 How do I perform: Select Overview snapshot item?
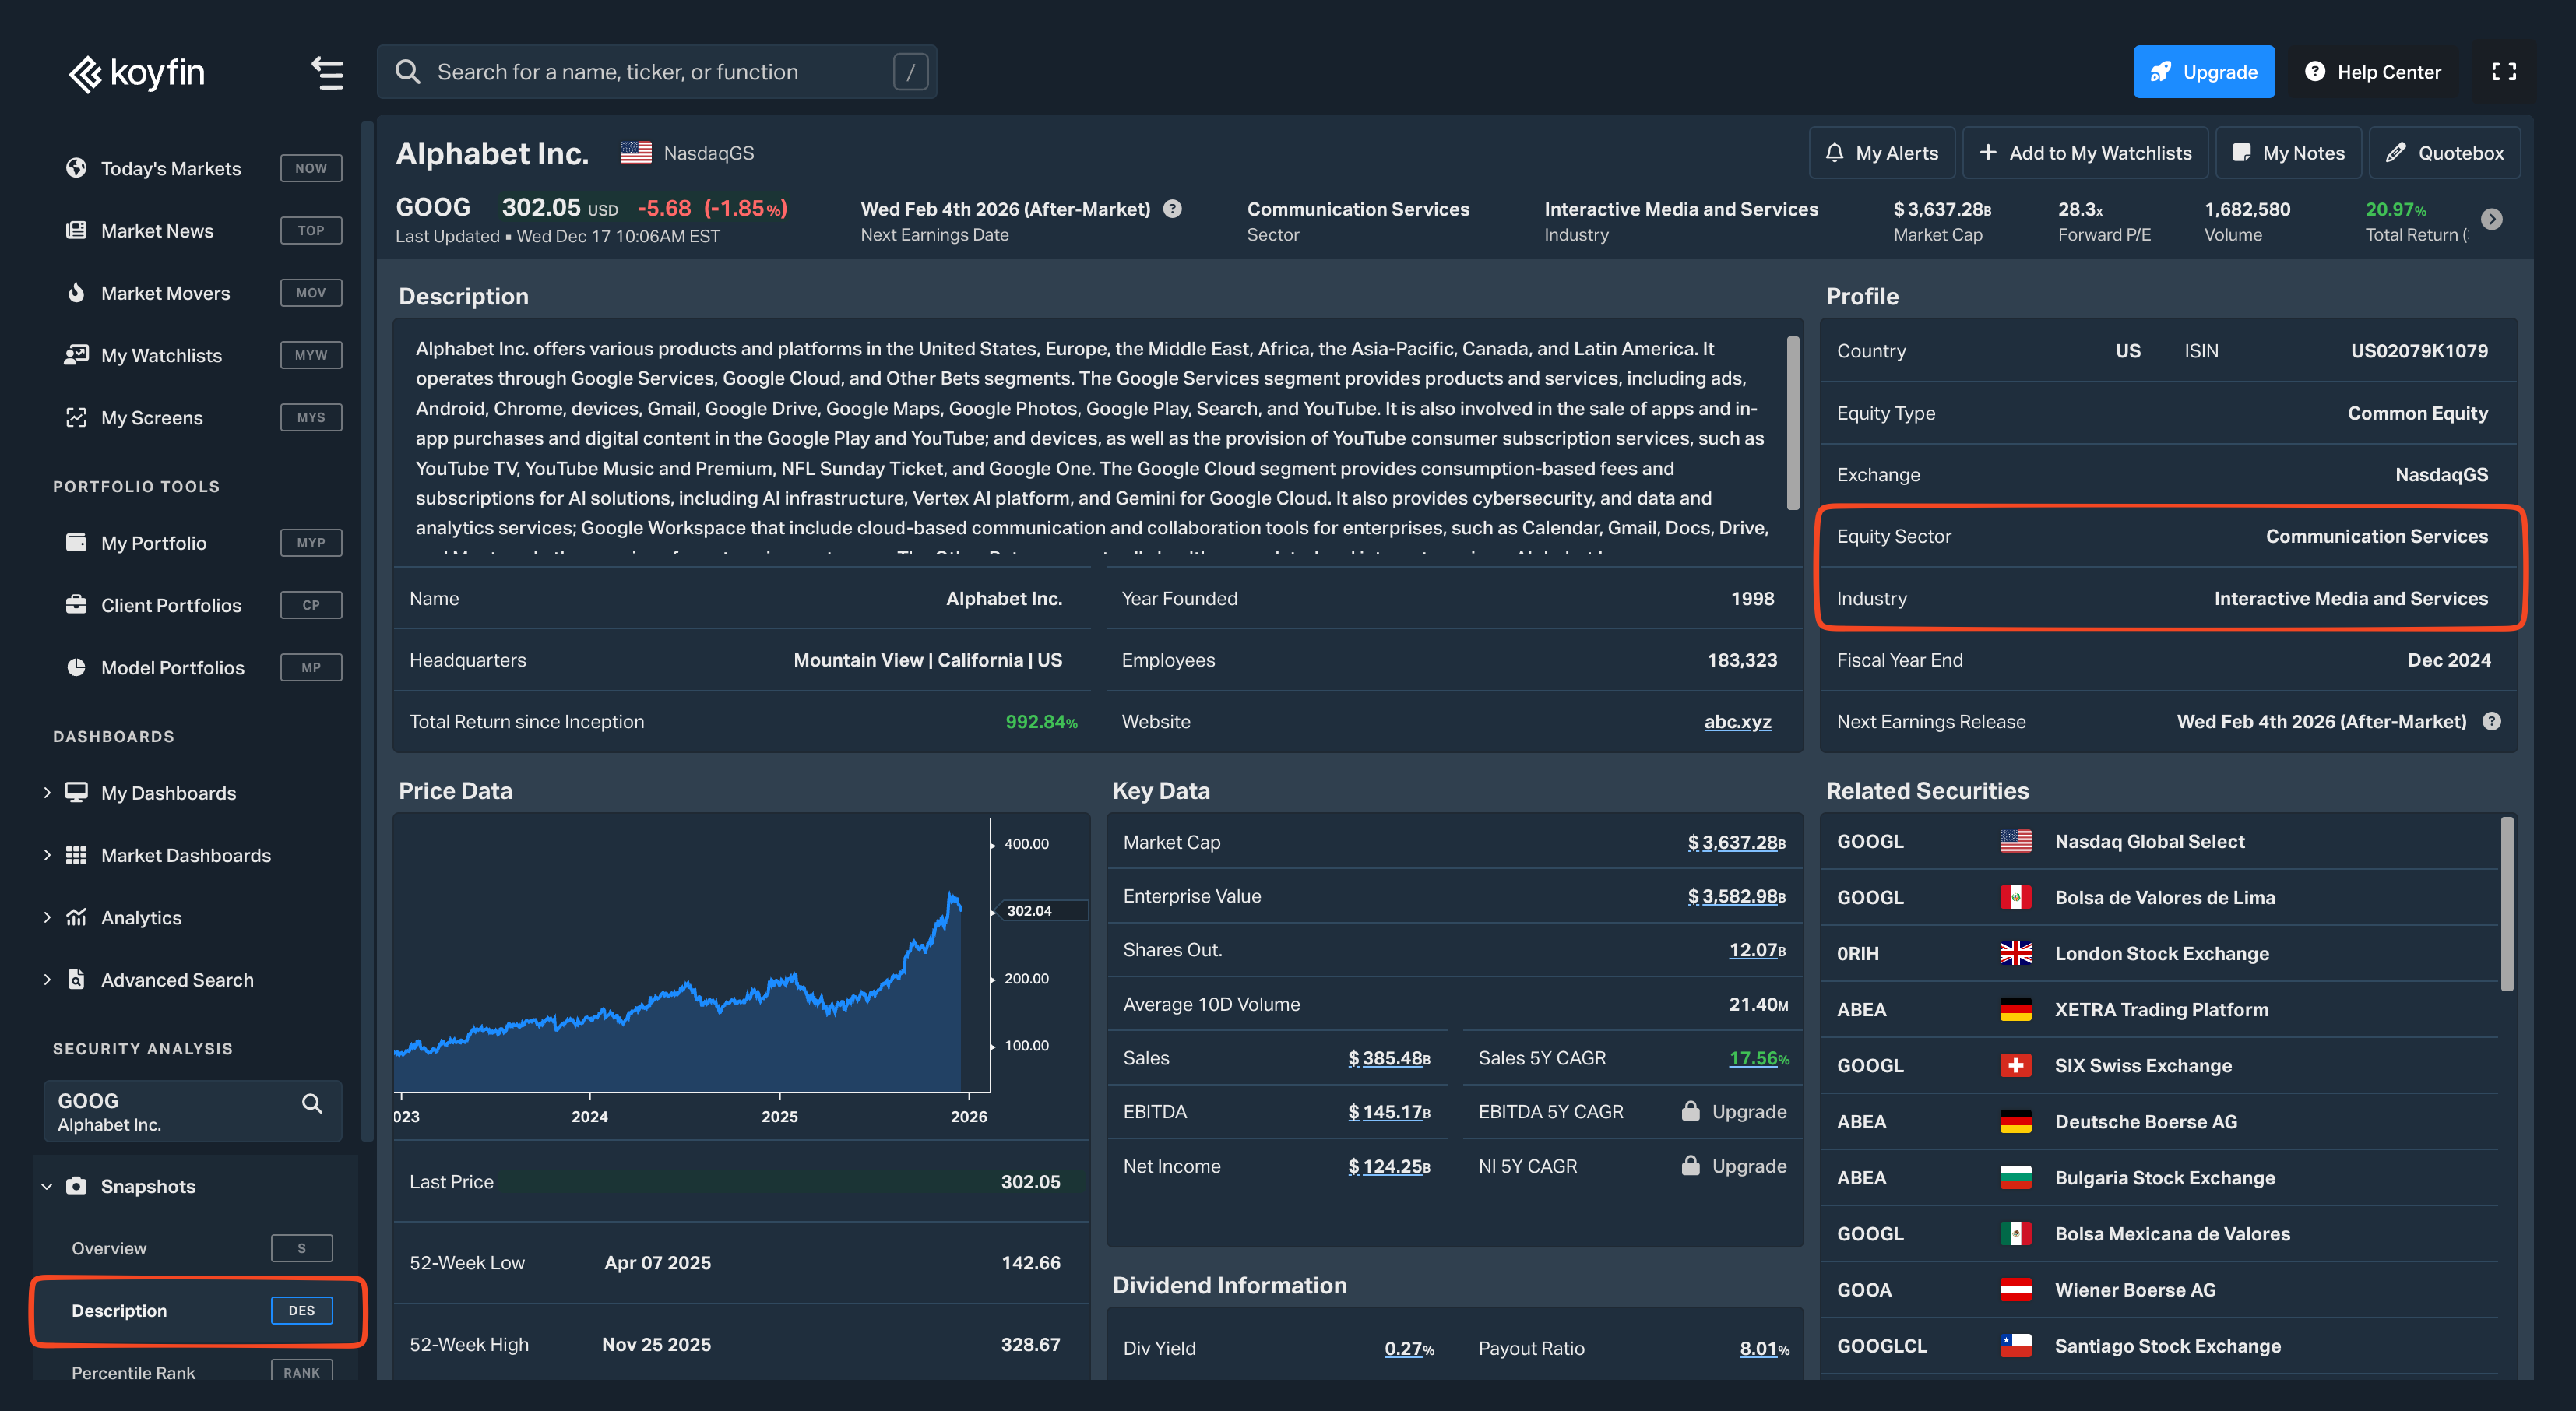point(108,1248)
